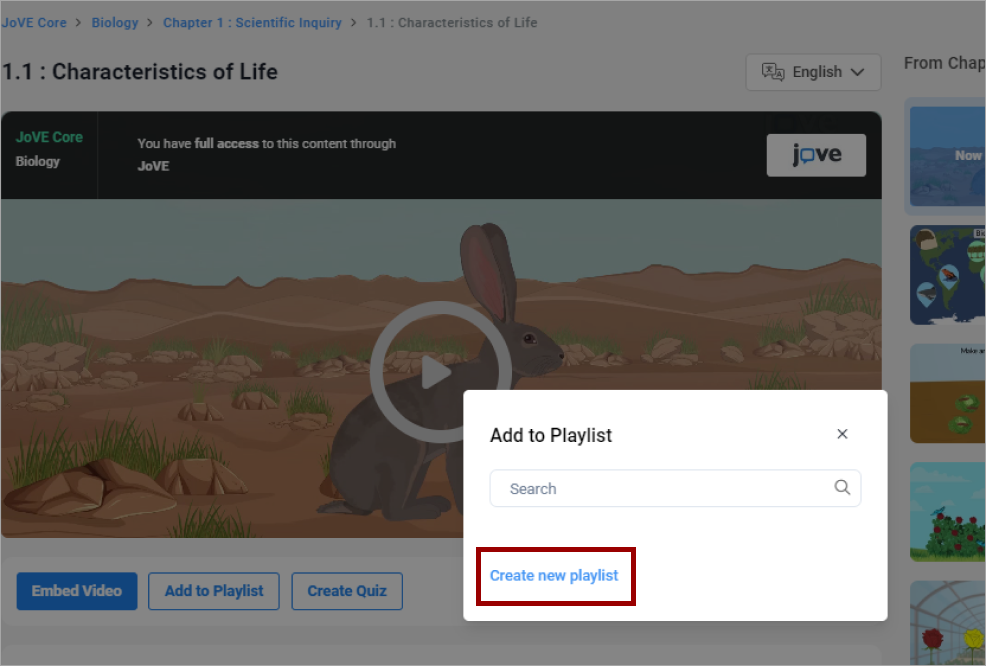Navigate to Biology in the breadcrumb
The width and height of the screenshot is (986, 666).
(115, 22)
